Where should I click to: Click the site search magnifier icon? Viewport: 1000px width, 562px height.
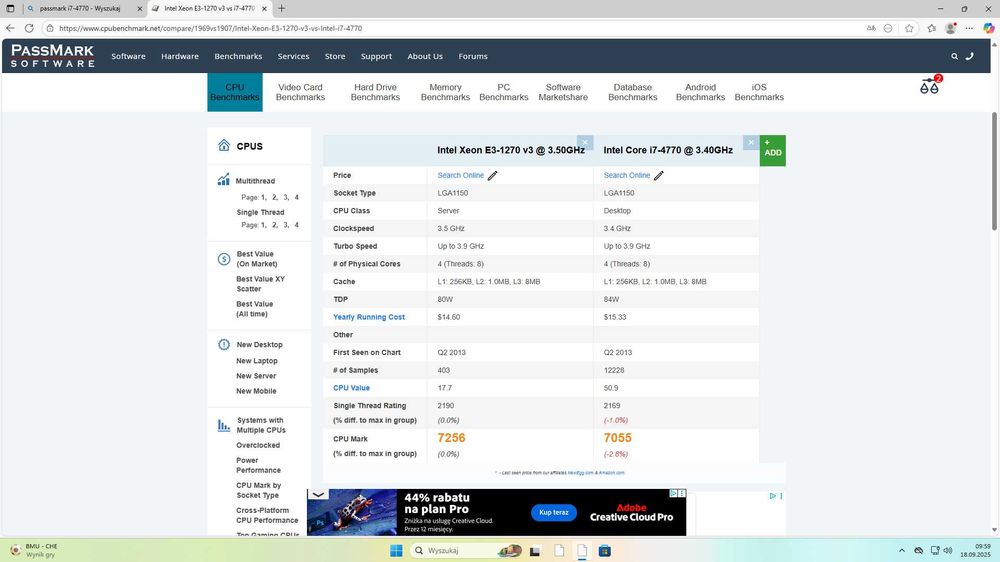click(955, 56)
